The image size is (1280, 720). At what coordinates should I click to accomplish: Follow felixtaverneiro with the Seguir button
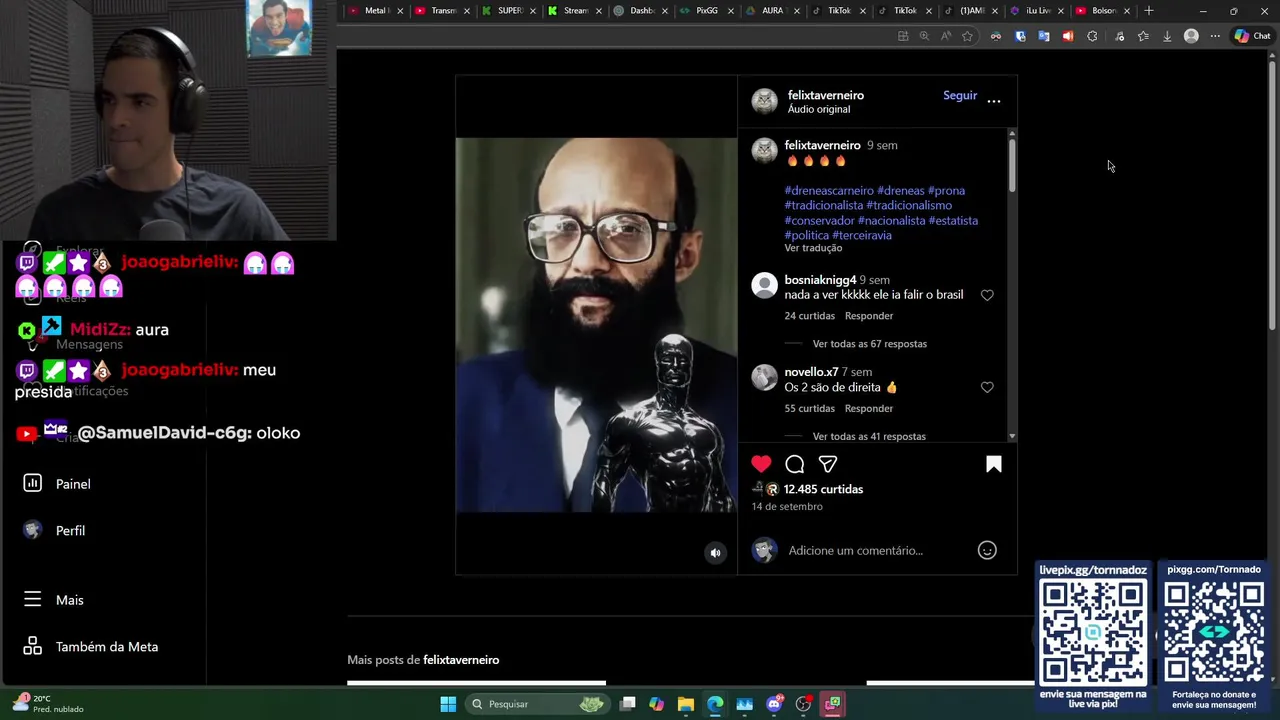pos(960,95)
